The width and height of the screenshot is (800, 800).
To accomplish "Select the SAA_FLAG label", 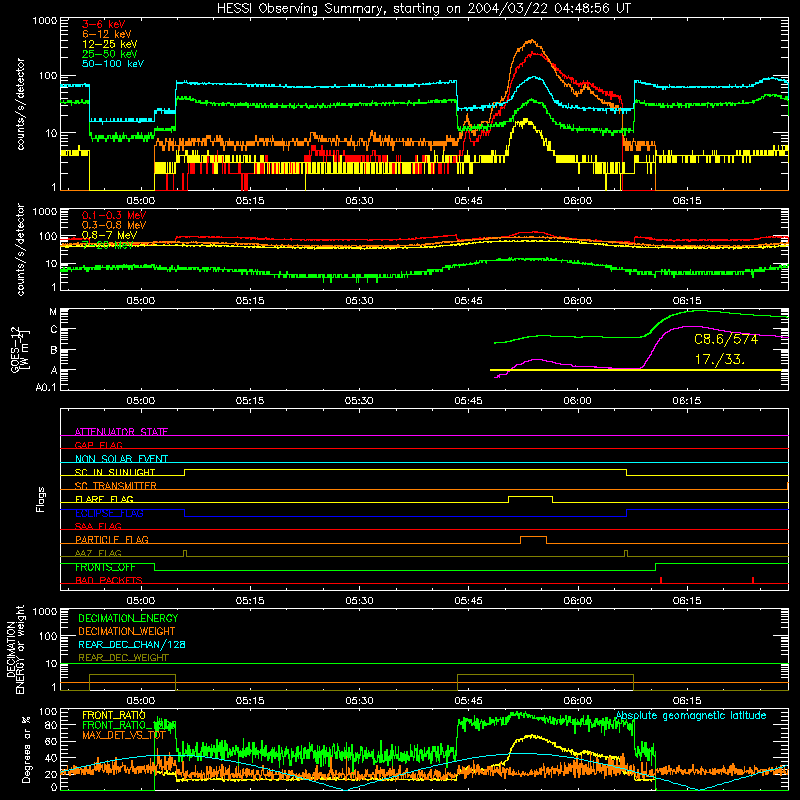I will tap(98, 527).
